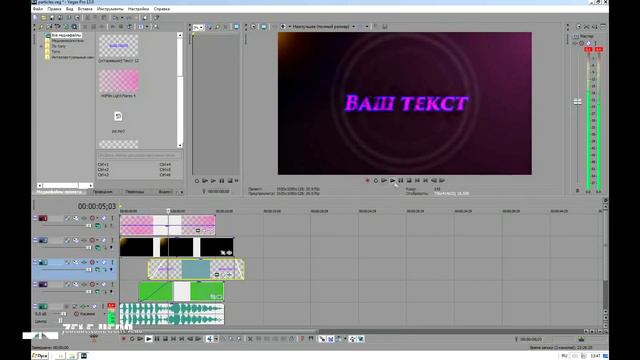The height and width of the screenshot is (360, 640).
Task: Click Play from start under the preview
Action: click(x=384, y=180)
